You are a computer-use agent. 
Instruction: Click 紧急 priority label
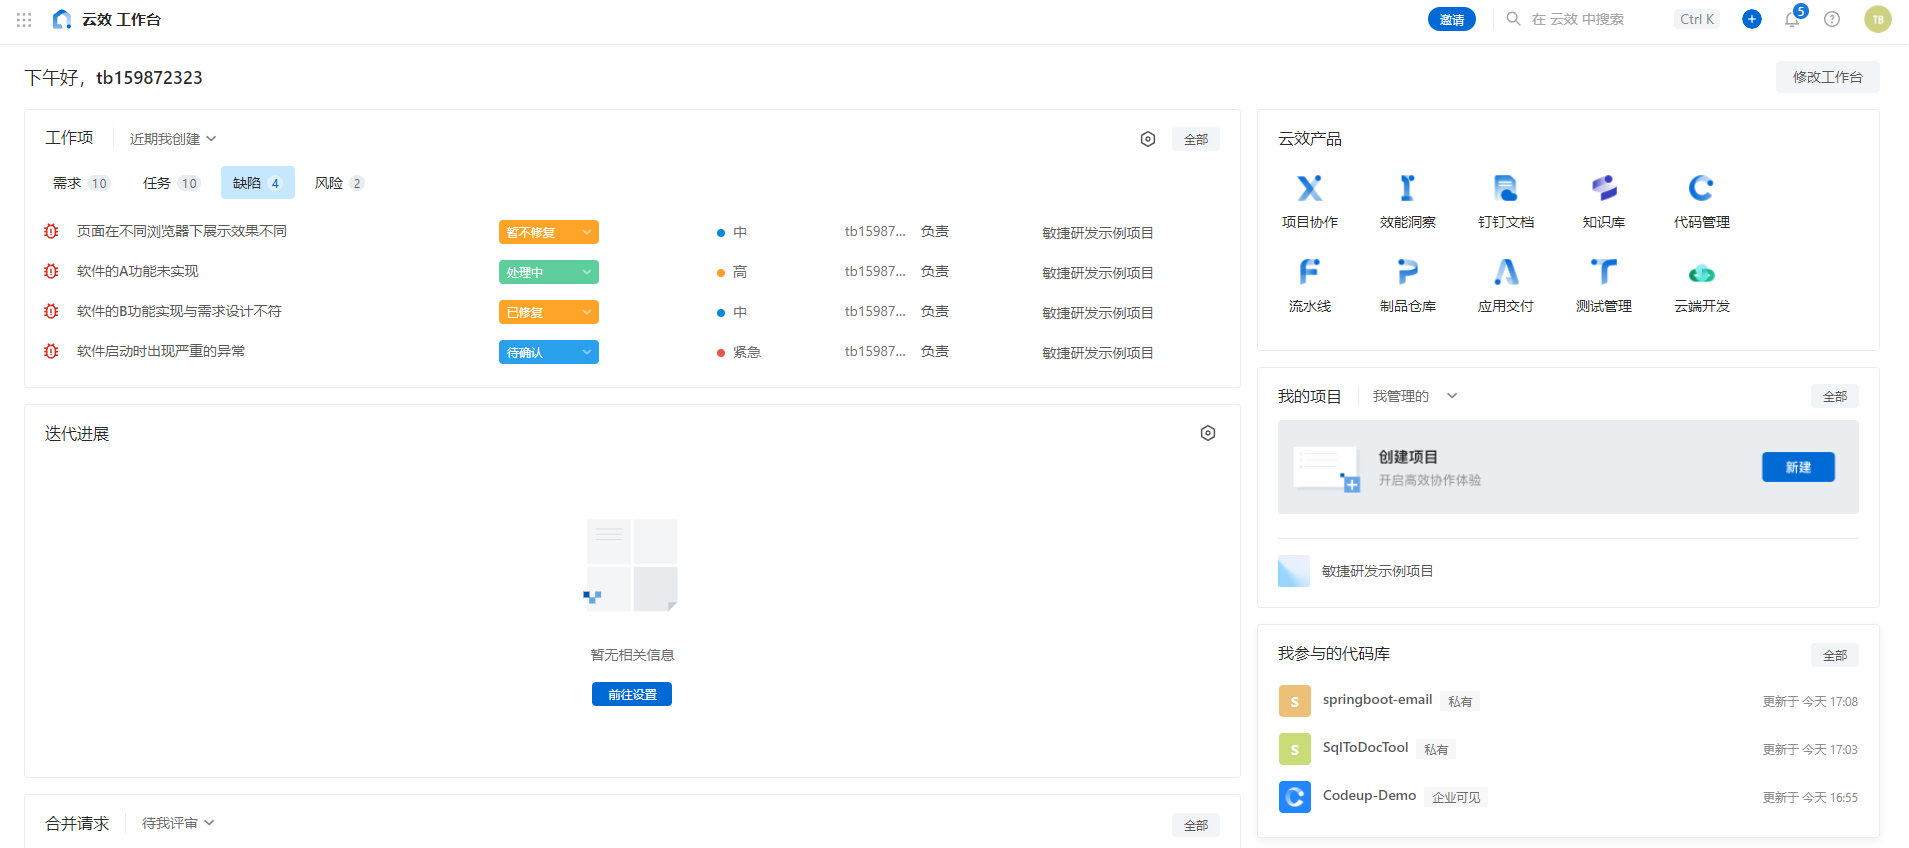(746, 352)
